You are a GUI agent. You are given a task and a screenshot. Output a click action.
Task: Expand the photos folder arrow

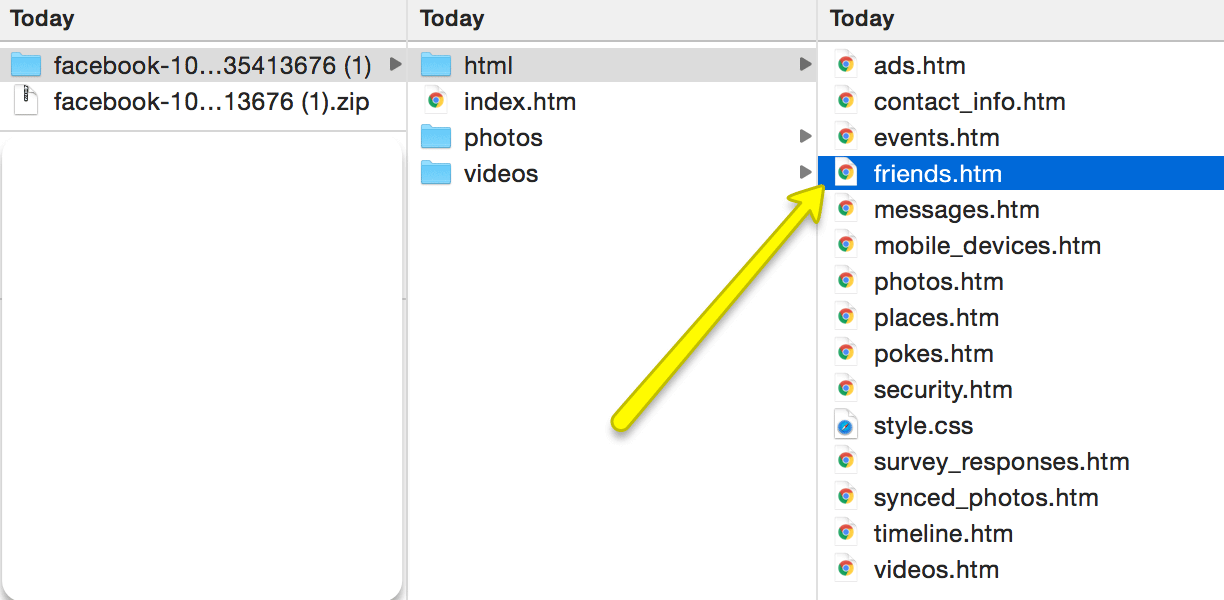(x=805, y=137)
